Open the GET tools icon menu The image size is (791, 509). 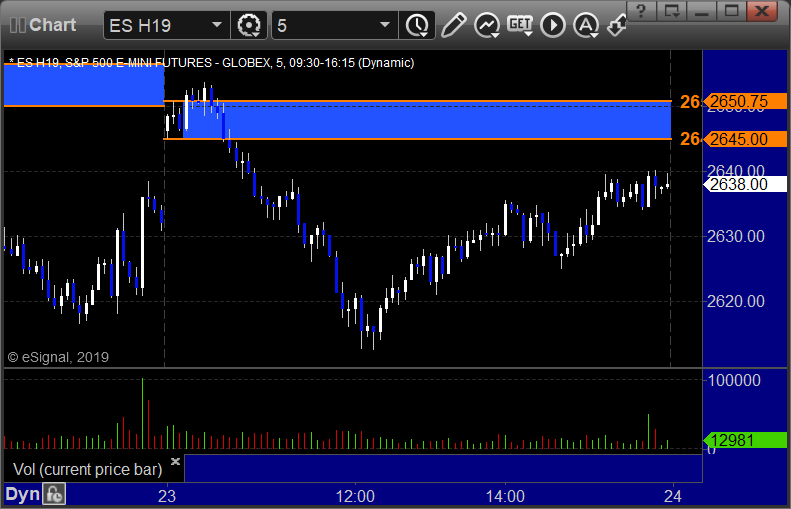[520, 25]
